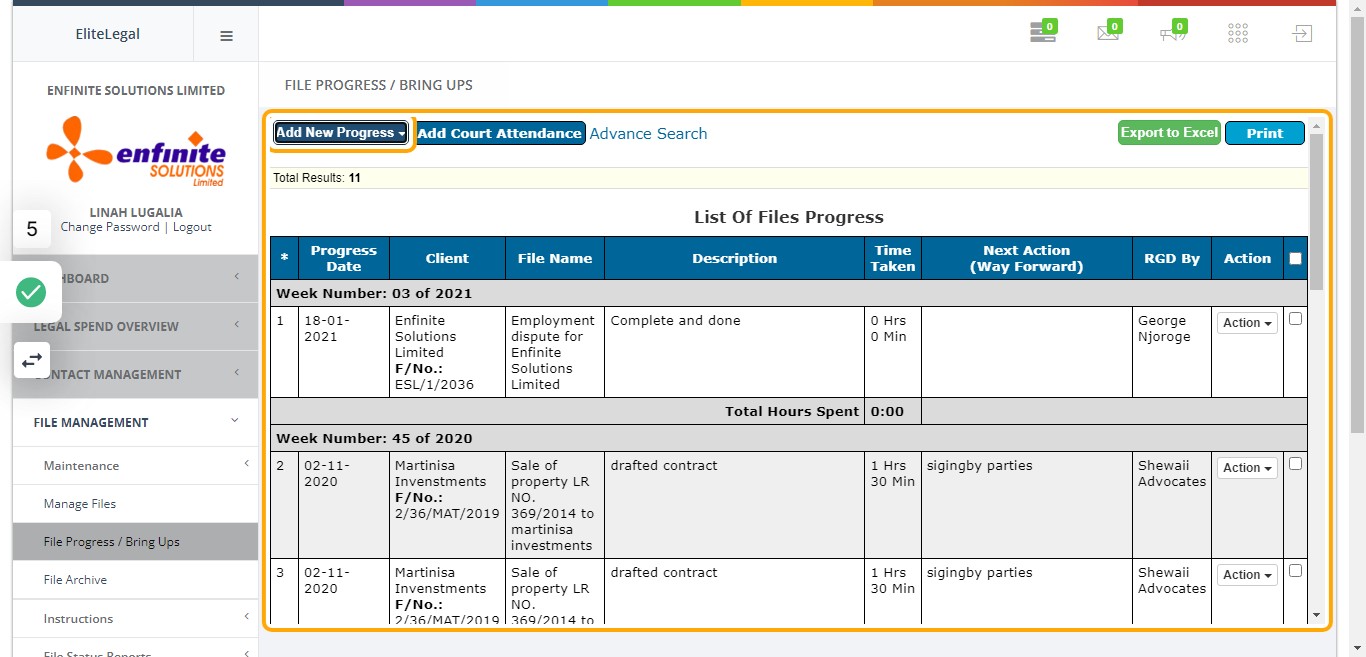Click the Print button

(x=1264, y=133)
